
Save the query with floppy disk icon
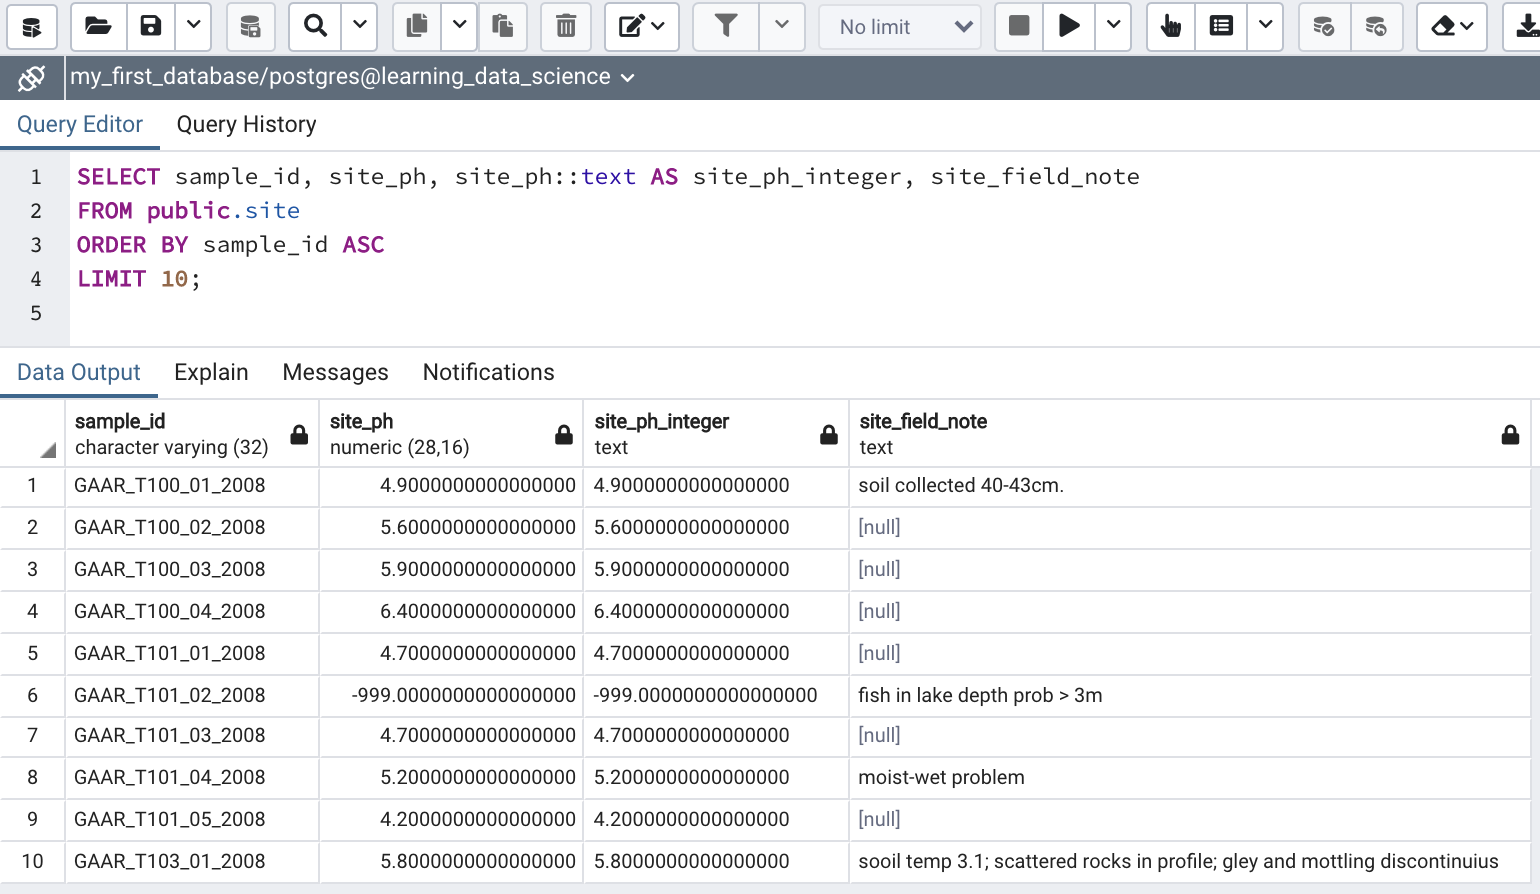pos(150,27)
